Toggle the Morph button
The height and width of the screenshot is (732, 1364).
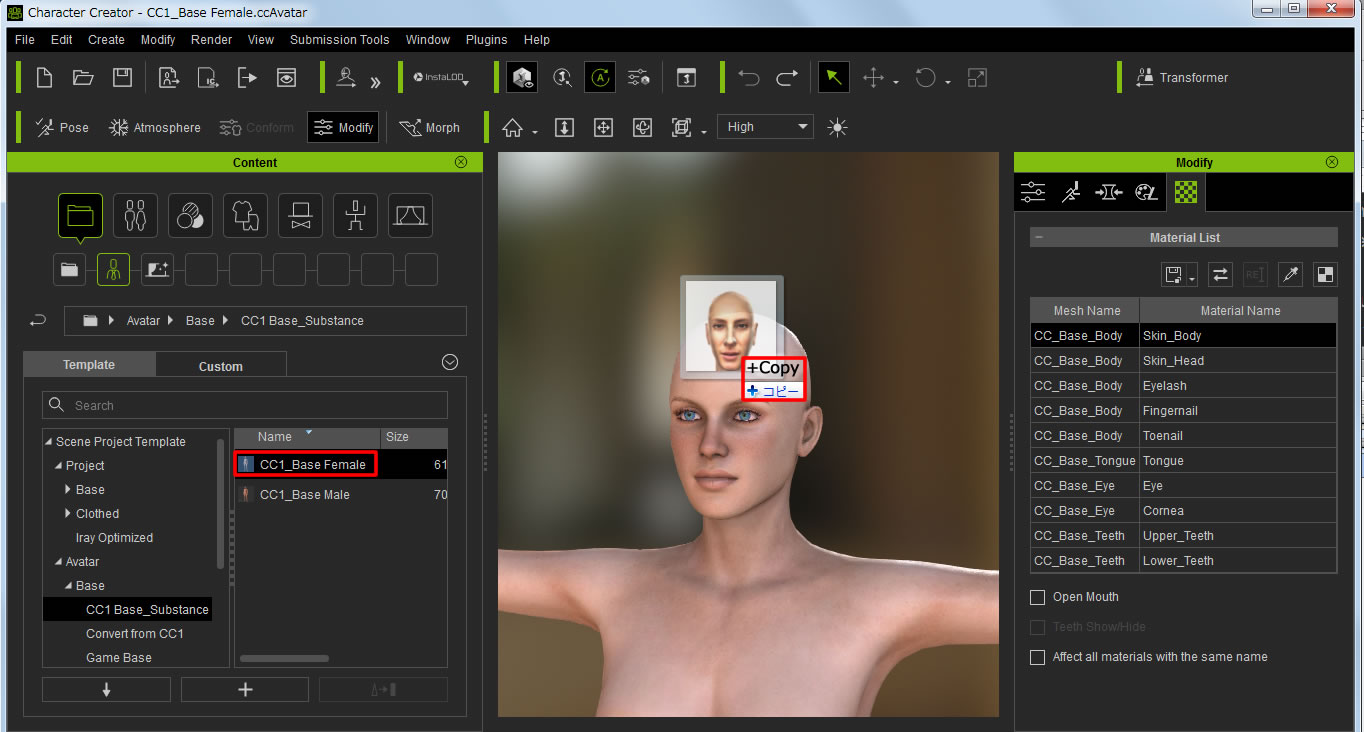coord(429,127)
